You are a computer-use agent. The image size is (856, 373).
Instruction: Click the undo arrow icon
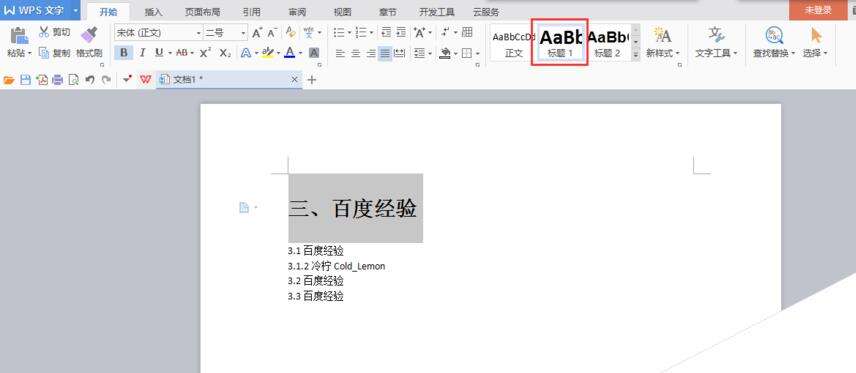90,80
